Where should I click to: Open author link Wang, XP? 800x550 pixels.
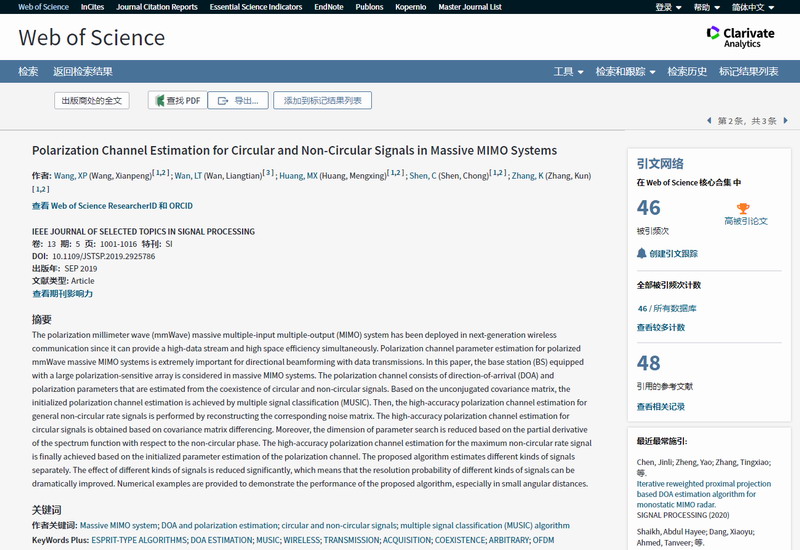coord(70,176)
